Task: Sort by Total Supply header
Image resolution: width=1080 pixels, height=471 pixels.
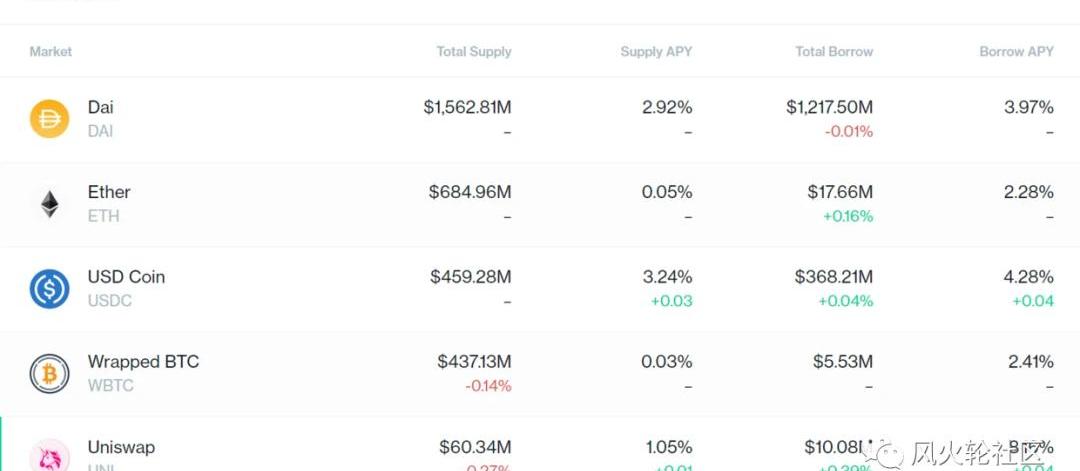Action: (x=474, y=51)
